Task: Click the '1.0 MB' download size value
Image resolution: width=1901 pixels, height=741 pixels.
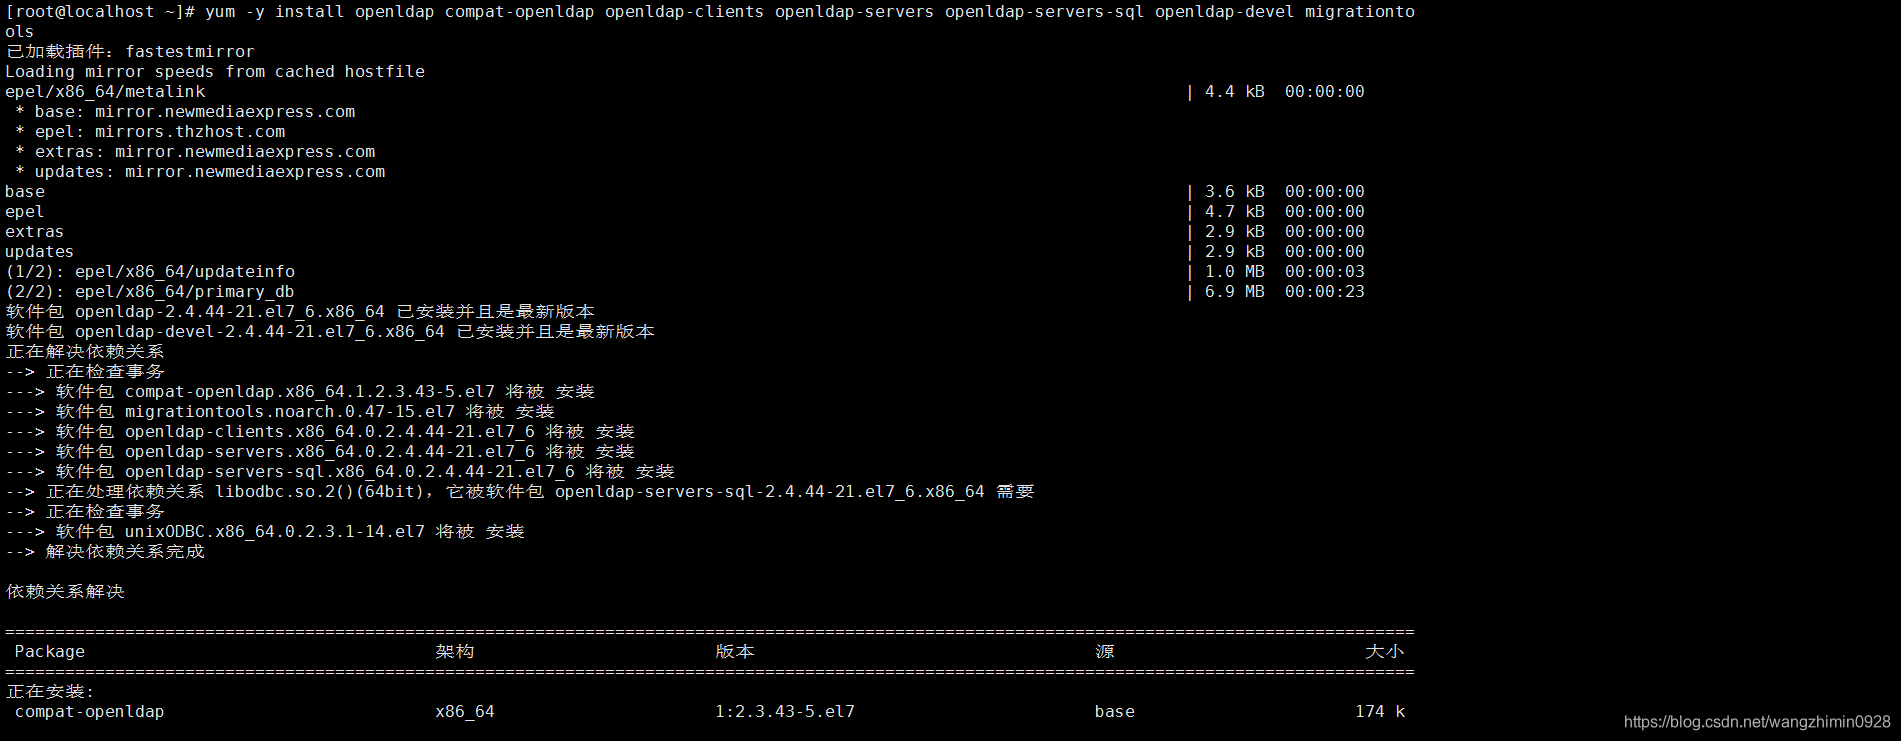Action: coord(1235,272)
